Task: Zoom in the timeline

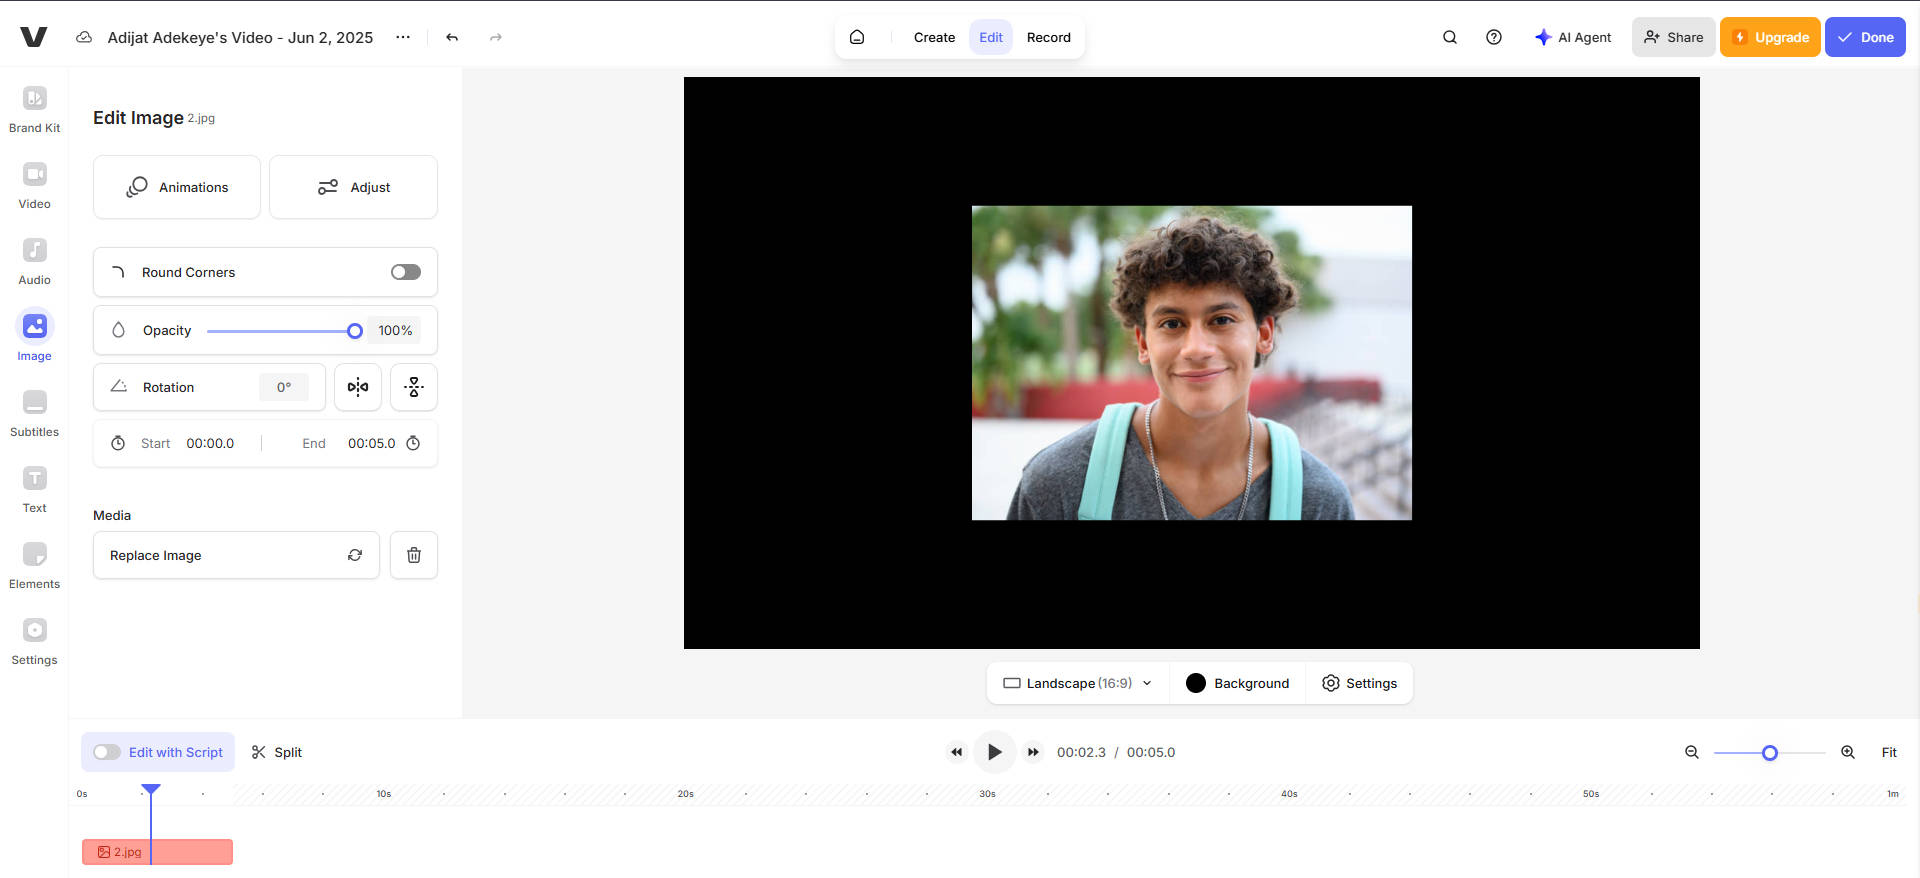Action: tap(1848, 752)
